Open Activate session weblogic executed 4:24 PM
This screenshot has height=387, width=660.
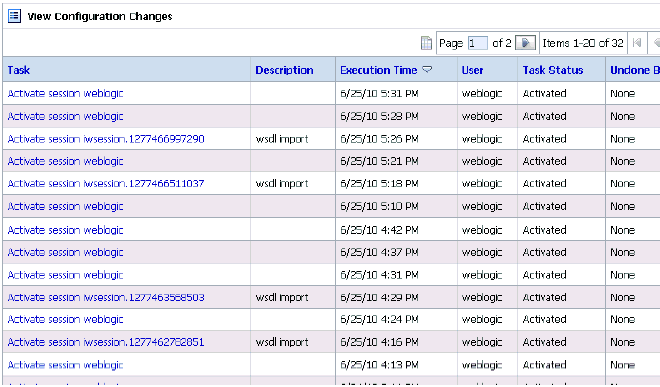click(x=65, y=320)
